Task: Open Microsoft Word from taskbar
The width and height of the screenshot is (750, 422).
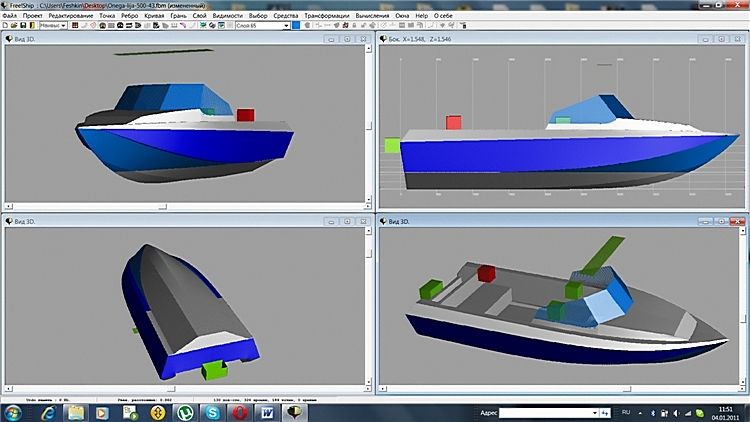Action: (268, 412)
